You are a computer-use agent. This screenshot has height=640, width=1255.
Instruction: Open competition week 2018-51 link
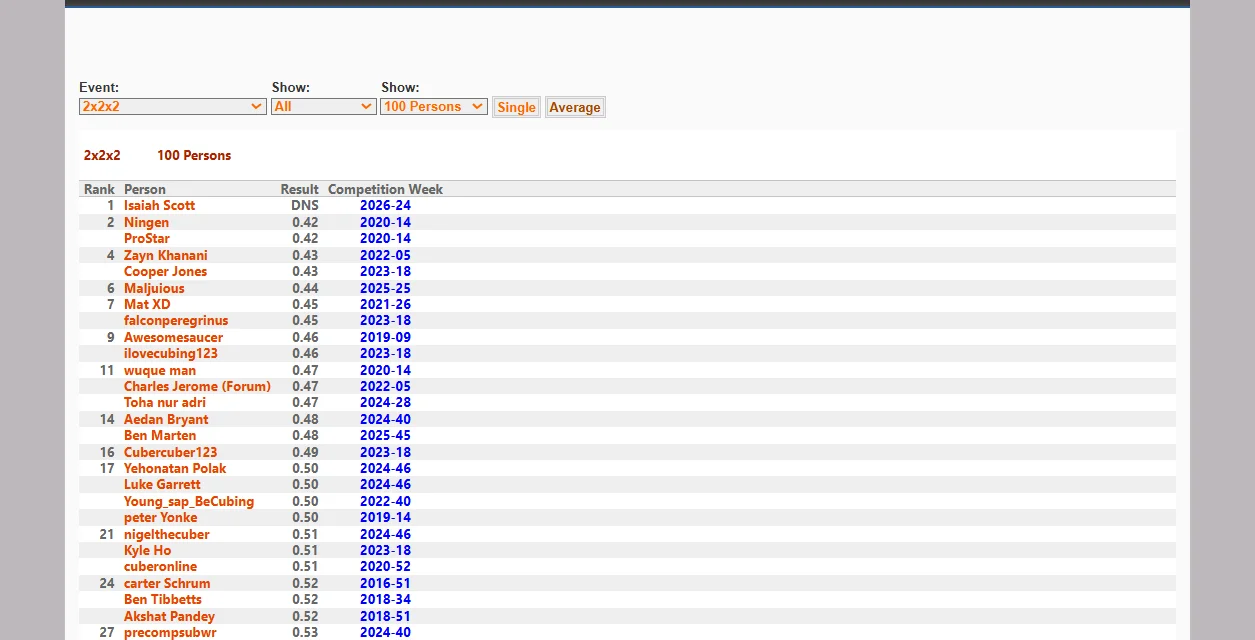point(385,617)
